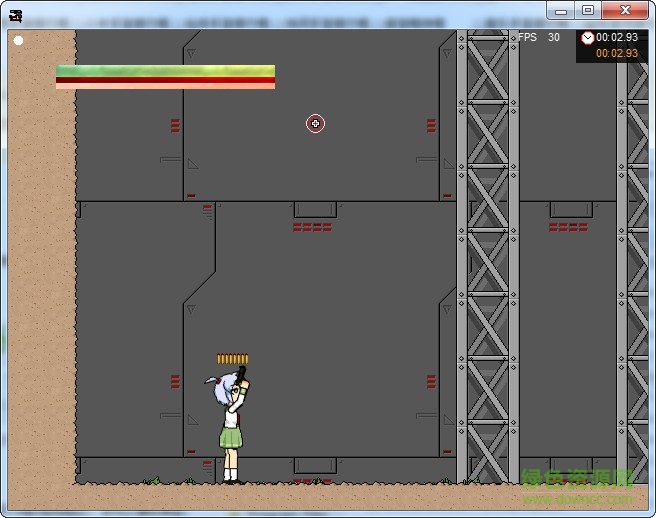Click the green gradient health bar
The height and width of the screenshot is (518, 656).
[165, 71]
